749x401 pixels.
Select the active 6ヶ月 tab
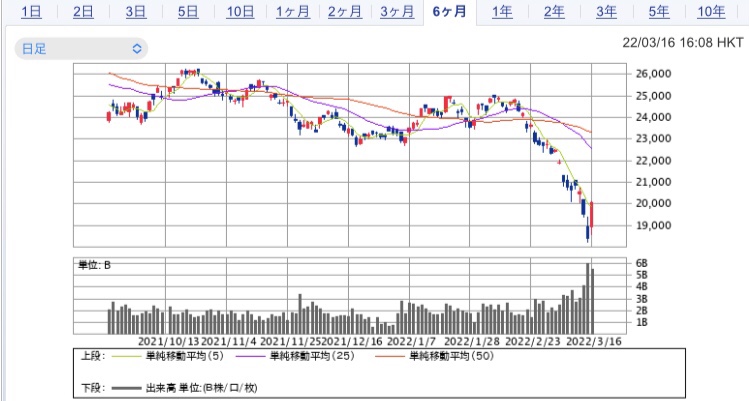449,13
